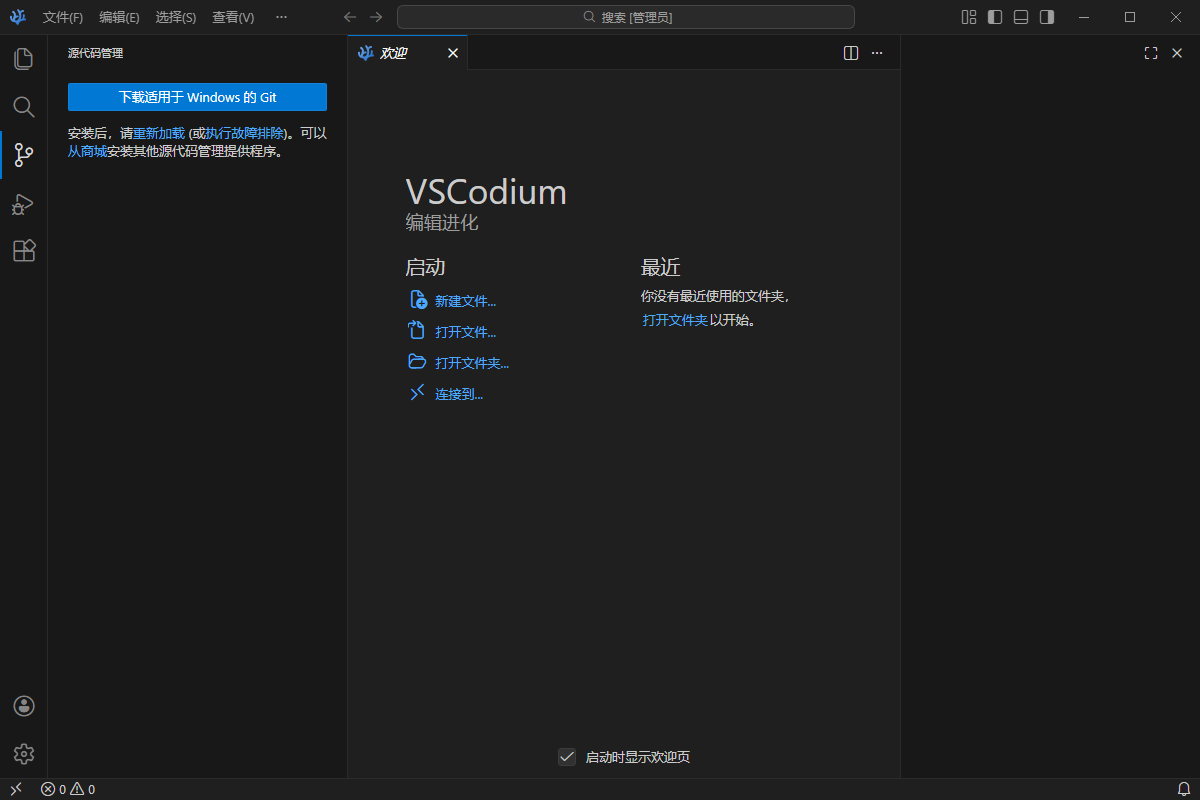This screenshot has width=1200, height=800.
Task: Toggle the panel visibility icon in title bar
Action: (x=1020, y=17)
